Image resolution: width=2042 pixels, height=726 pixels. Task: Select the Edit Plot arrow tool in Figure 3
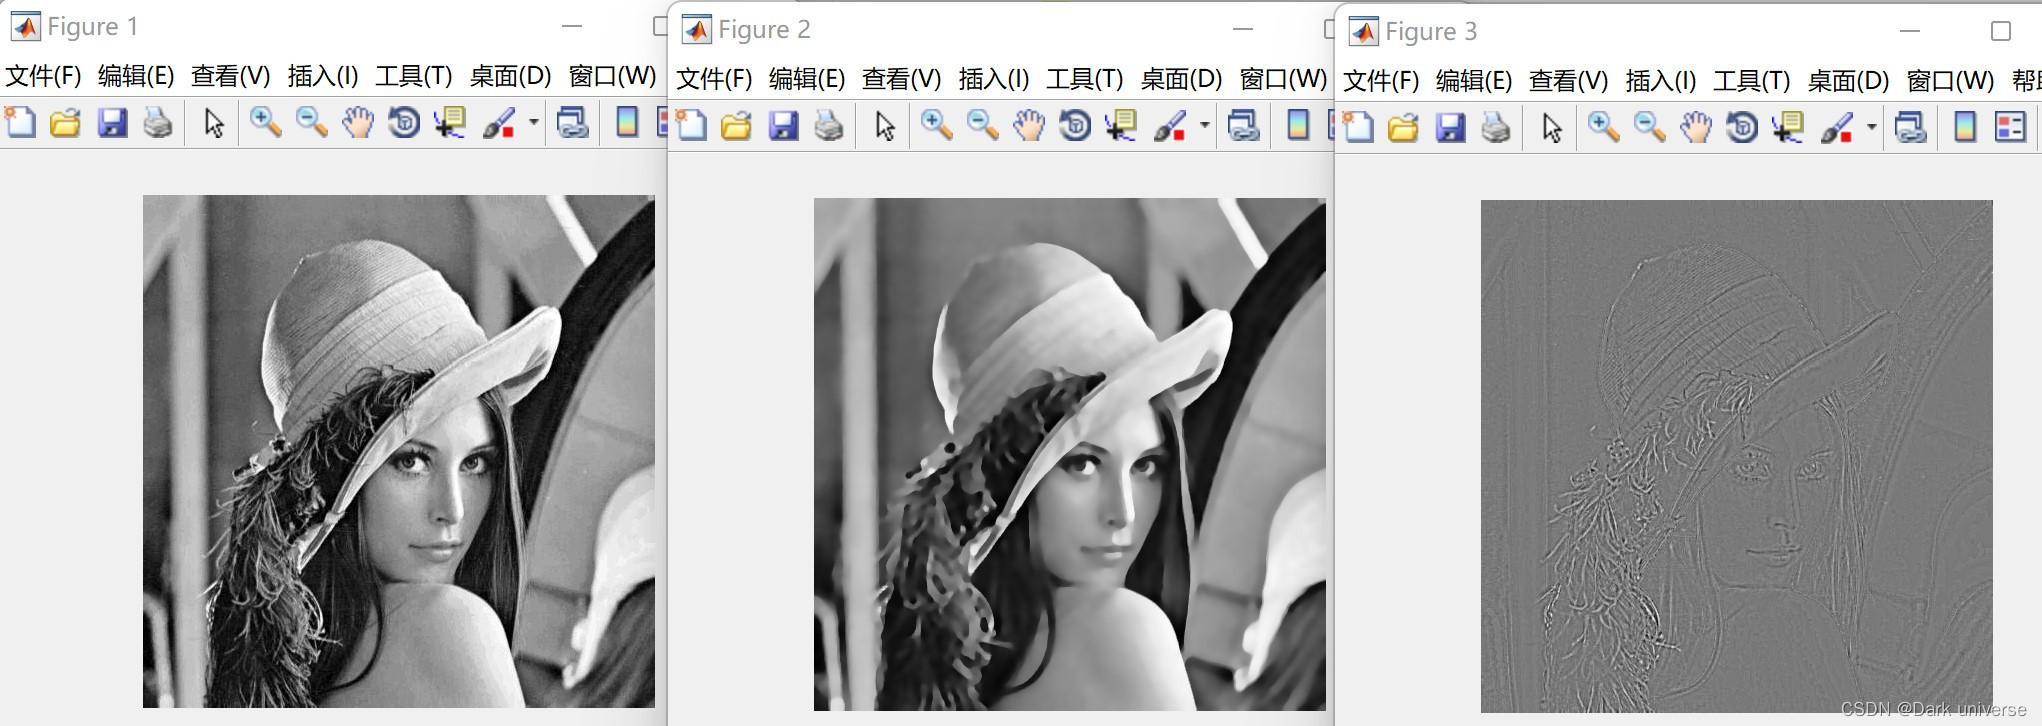pos(1551,128)
